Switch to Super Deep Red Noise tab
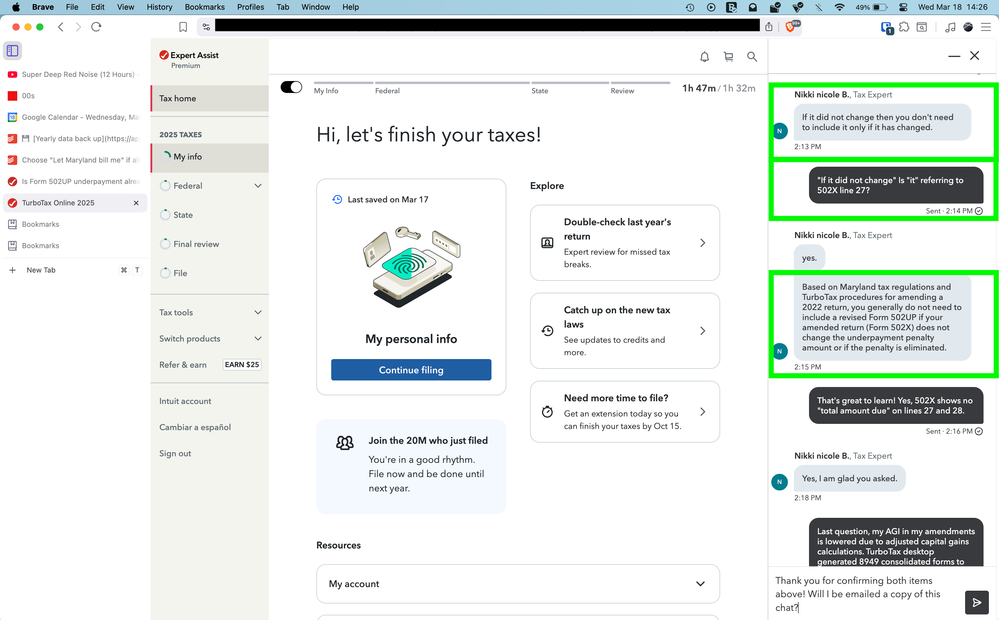 75,75
